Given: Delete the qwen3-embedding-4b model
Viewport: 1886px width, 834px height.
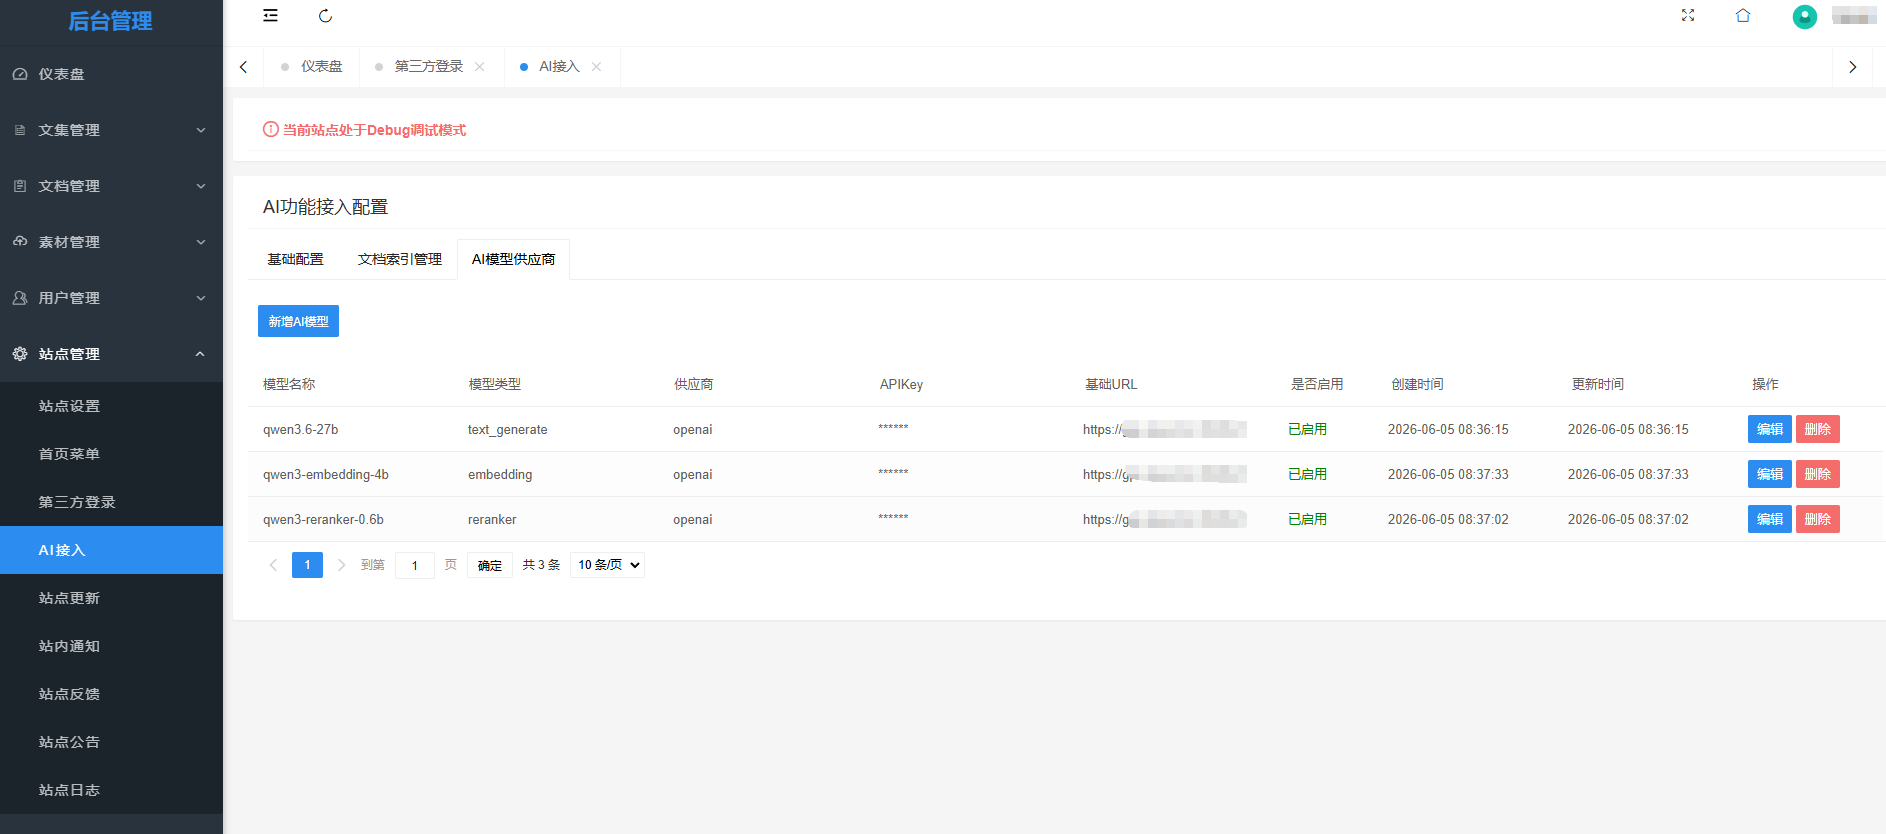Looking at the screenshot, I should pos(1817,474).
